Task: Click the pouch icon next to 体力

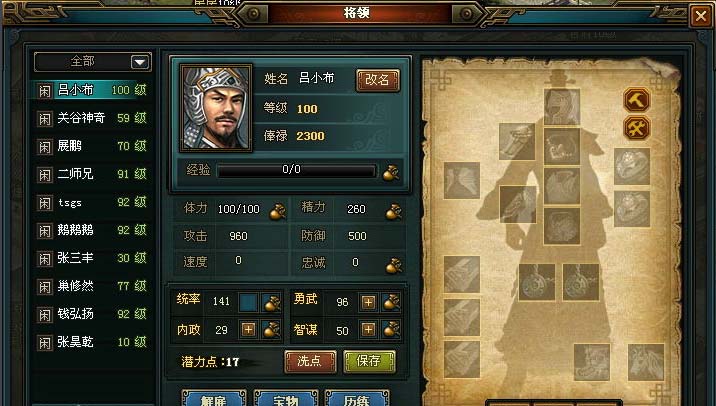Action: coord(278,211)
